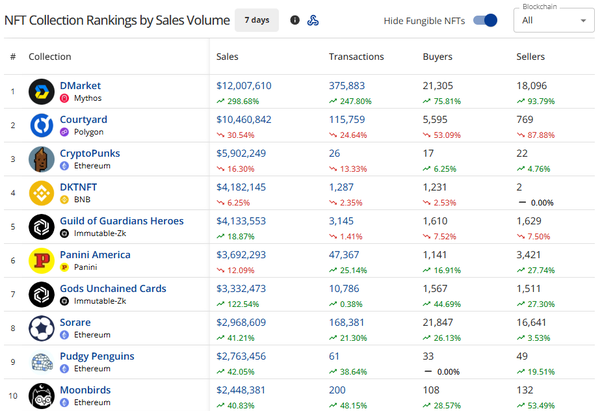Click the Courtyard collection logo icon
Viewport: 600px width, 411px height.
tap(41, 125)
